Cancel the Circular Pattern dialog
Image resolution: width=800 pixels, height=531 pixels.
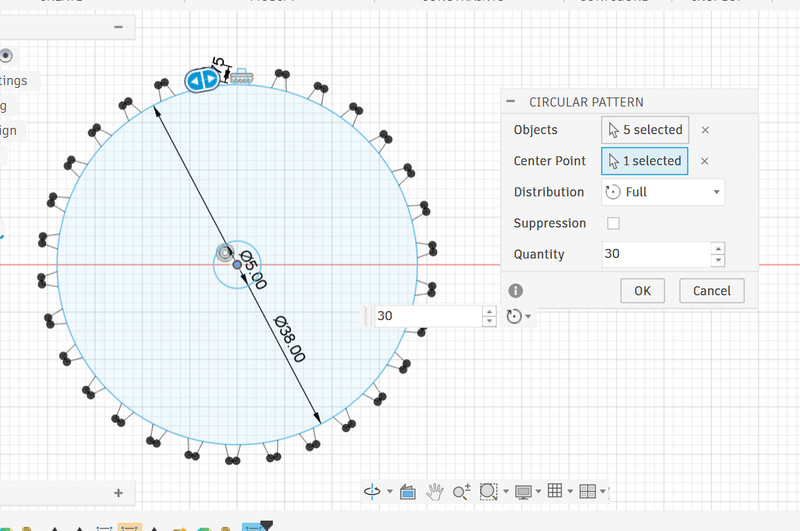point(712,291)
